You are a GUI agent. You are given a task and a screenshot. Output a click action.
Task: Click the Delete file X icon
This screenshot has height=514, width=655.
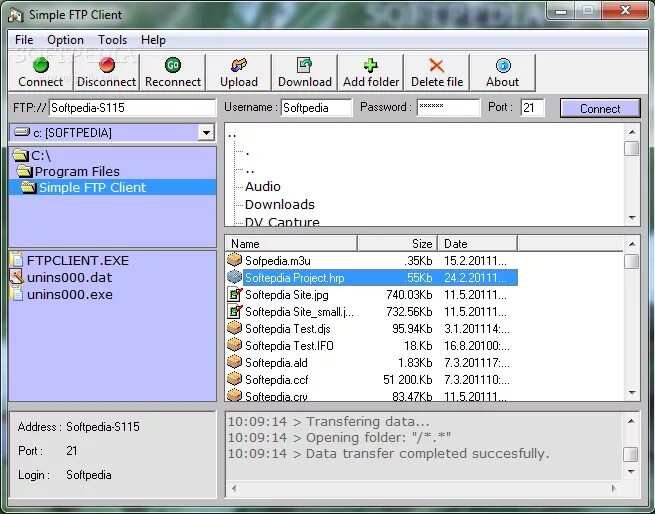[437, 65]
